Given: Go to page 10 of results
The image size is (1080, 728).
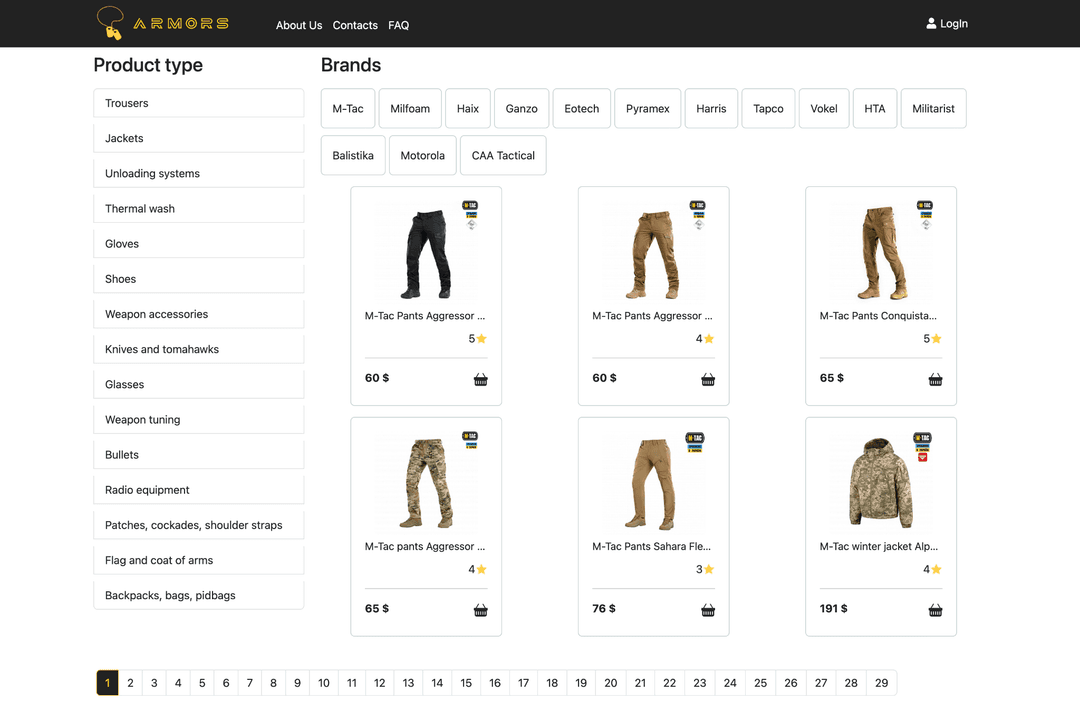Looking at the screenshot, I should 324,683.
